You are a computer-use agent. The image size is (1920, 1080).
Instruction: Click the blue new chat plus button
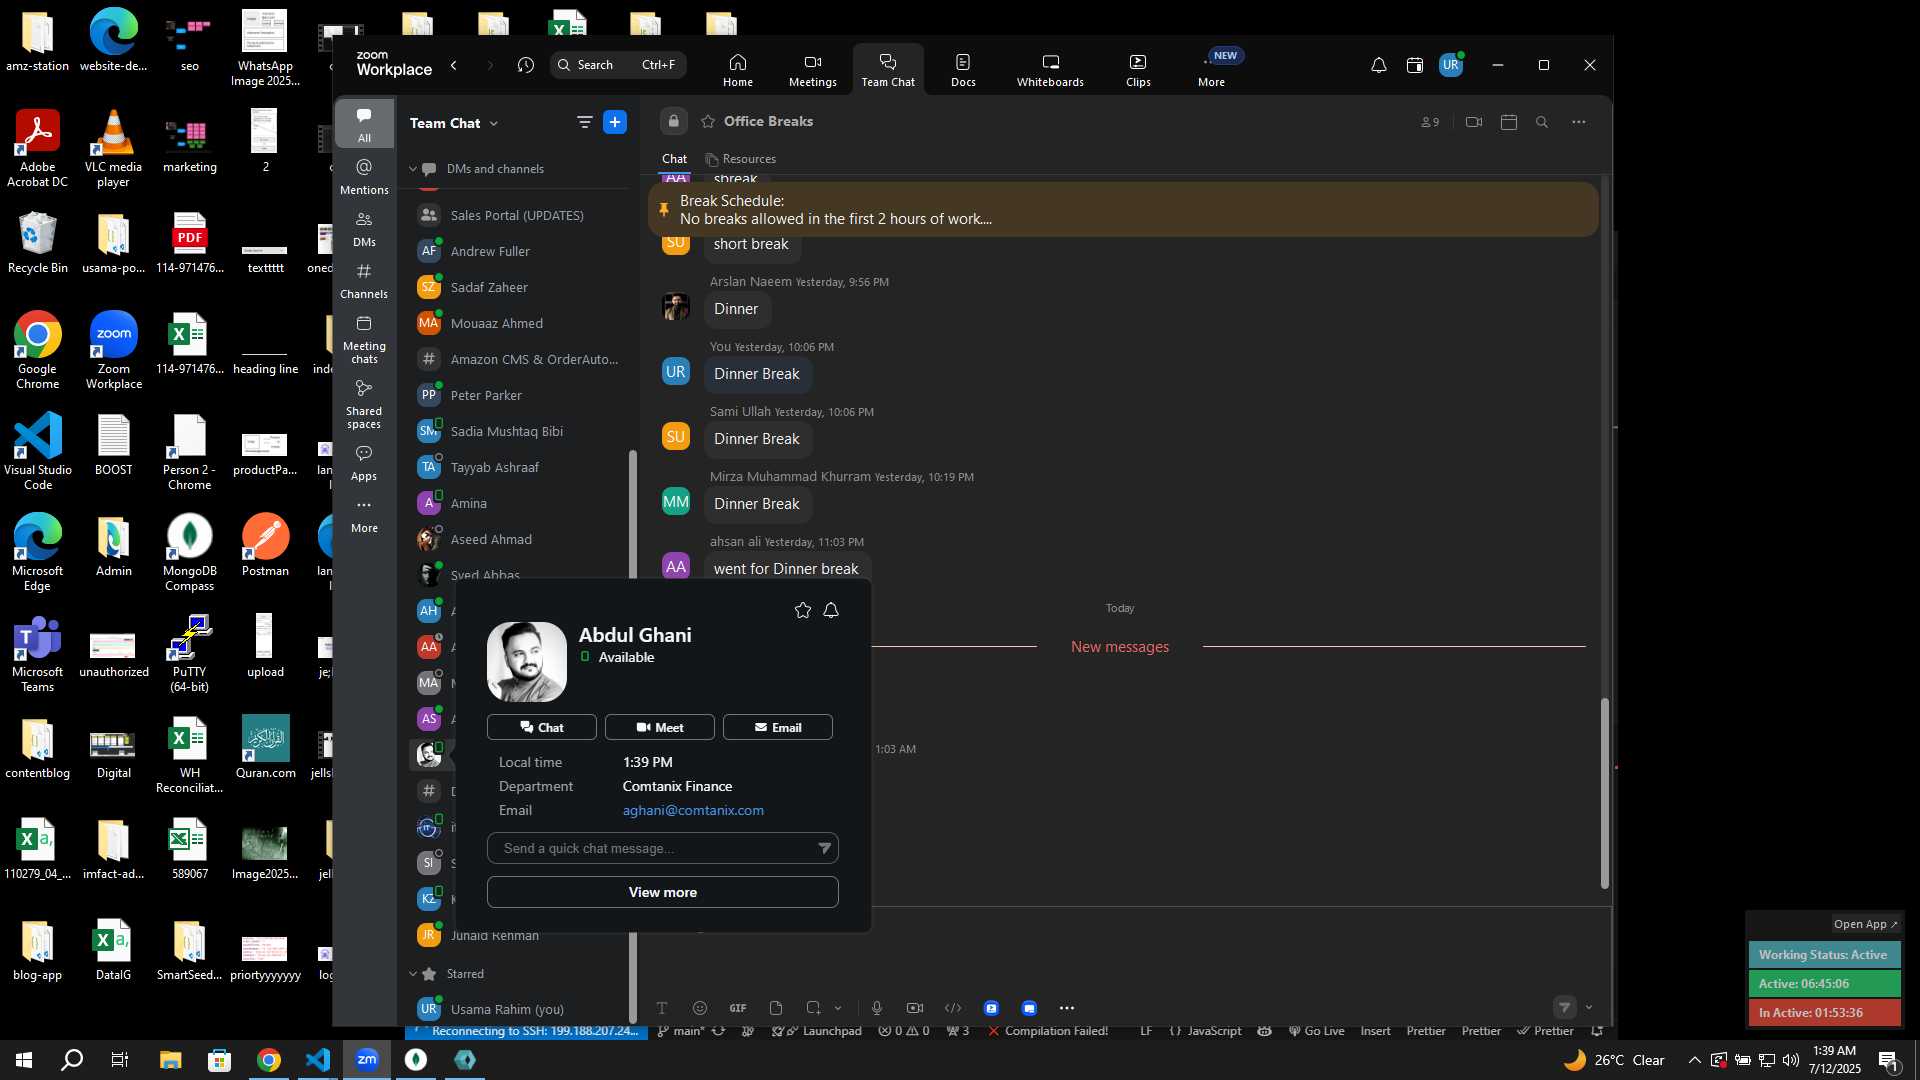(x=615, y=122)
